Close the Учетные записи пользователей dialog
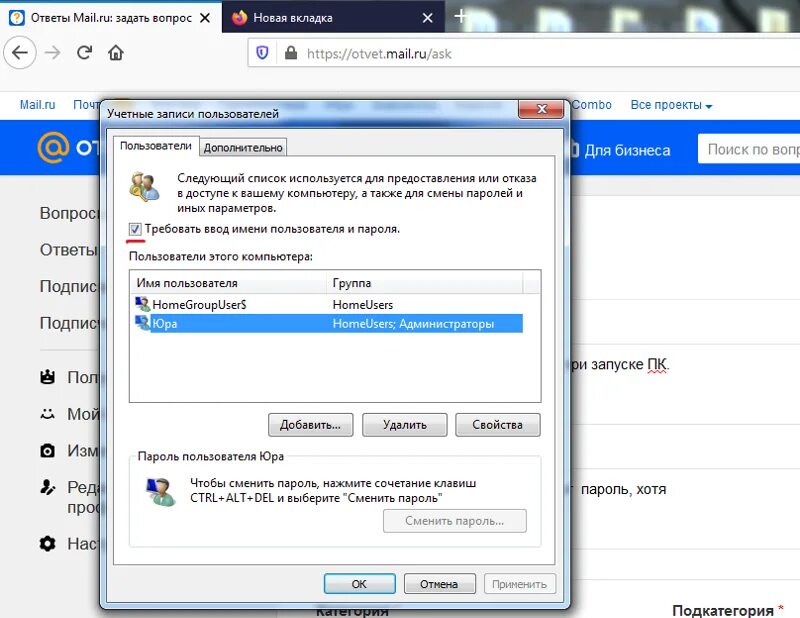The width and height of the screenshot is (800, 618). (541, 109)
